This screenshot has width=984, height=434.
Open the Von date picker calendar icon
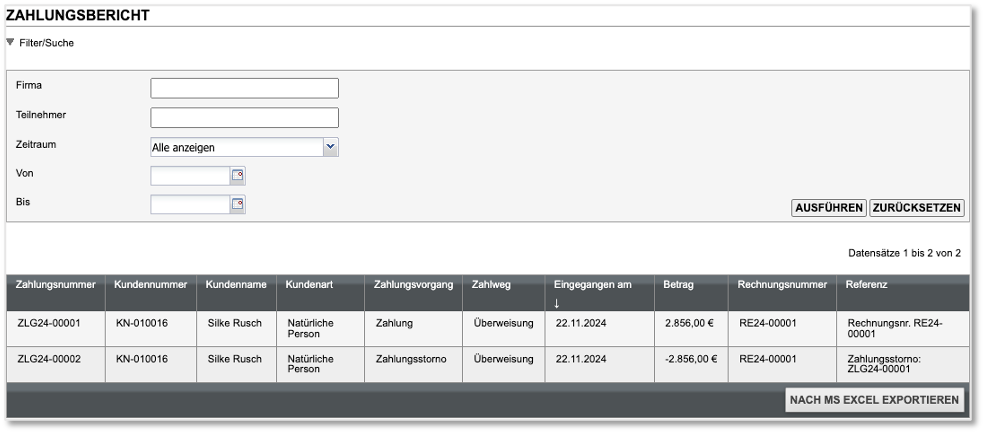[x=238, y=176]
